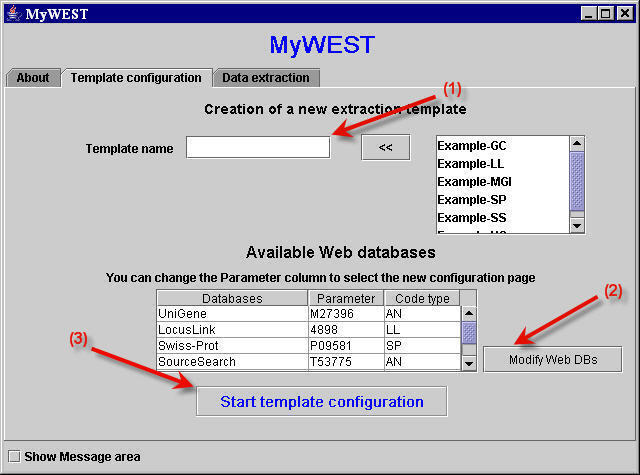The height and width of the screenshot is (475, 640).
Task: Minimize the MyWEST window
Action: (x=588, y=13)
